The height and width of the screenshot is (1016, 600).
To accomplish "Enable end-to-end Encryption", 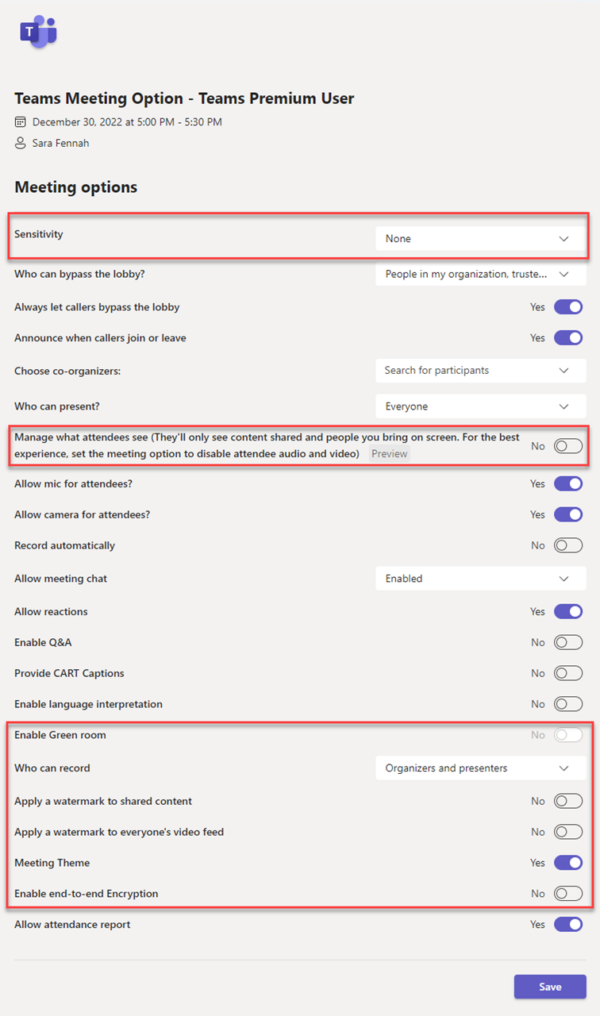I will tap(568, 893).
